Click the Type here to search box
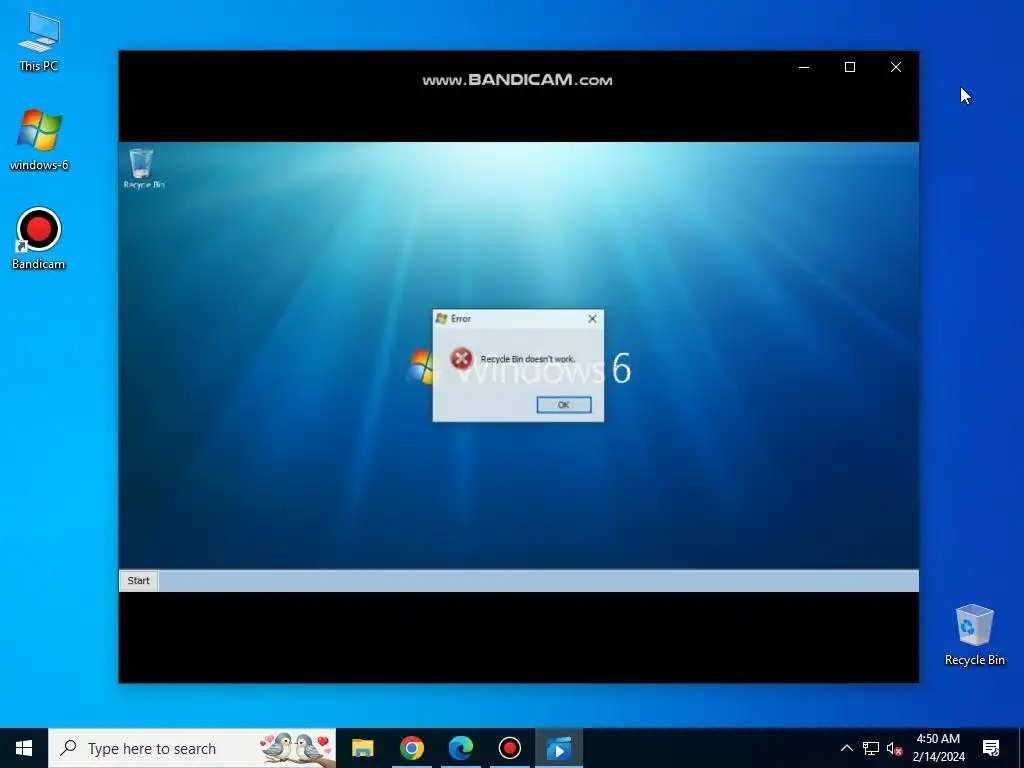The height and width of the screenshot is (768, 1024). (x=192, y=748)
